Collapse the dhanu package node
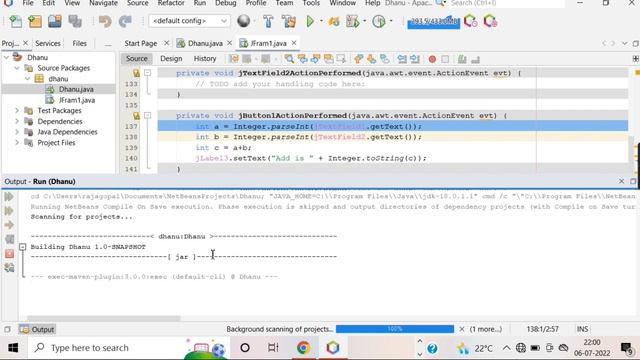Screen dimensions: 640x360 click(x=27, y=79)
